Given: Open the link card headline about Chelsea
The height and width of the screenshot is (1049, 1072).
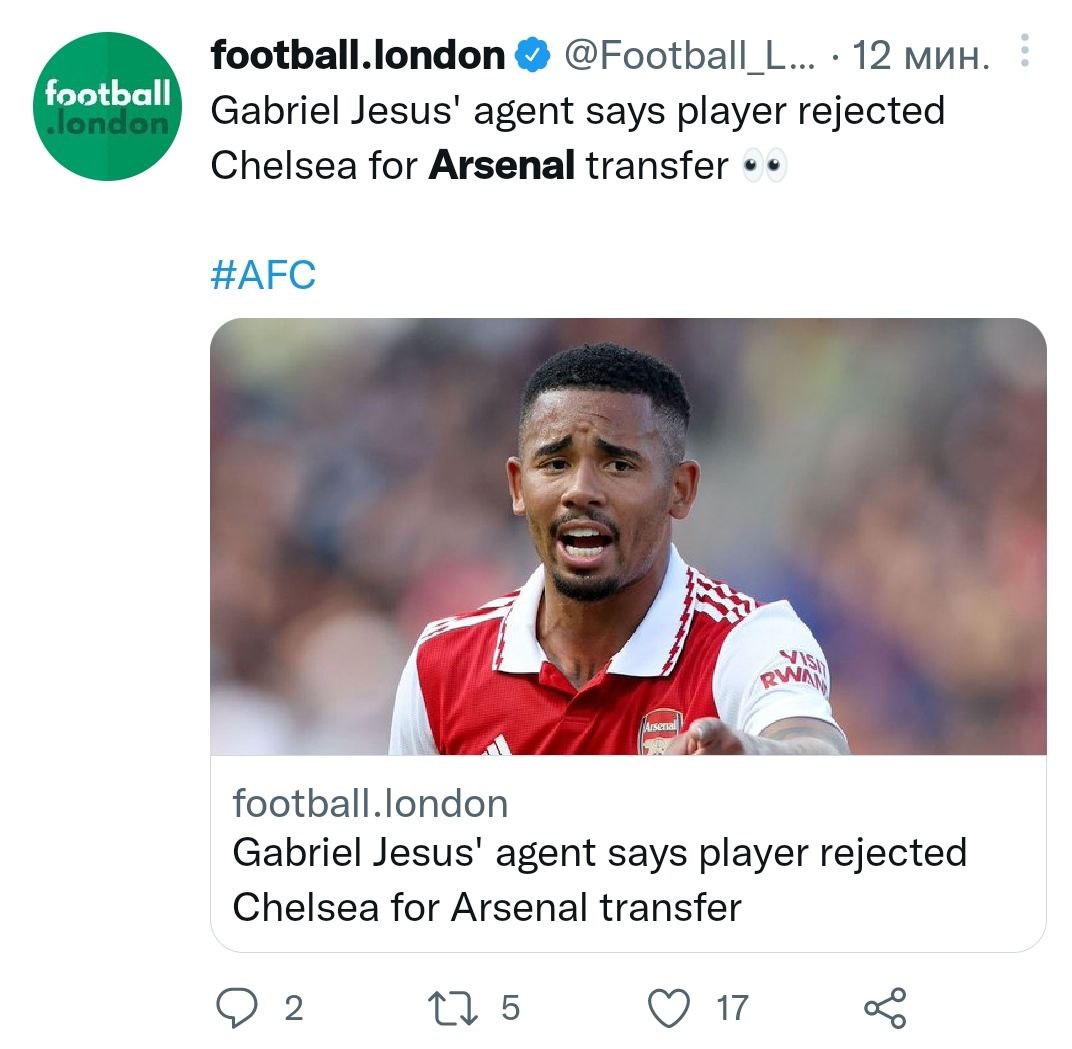Looking at the screenshot, I should [x=598, y=880].
